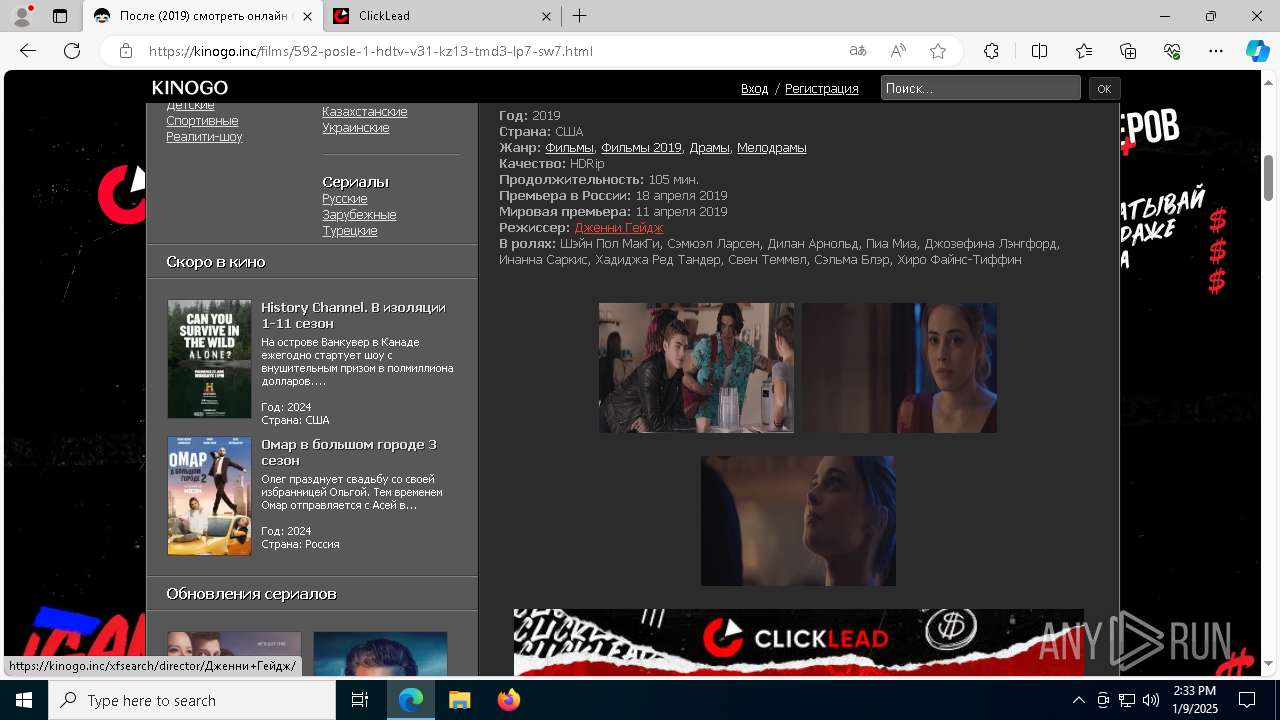Viewport: 1280px width, 720px height.
Task: Open Украинские category link
Action: click(355, 128)
